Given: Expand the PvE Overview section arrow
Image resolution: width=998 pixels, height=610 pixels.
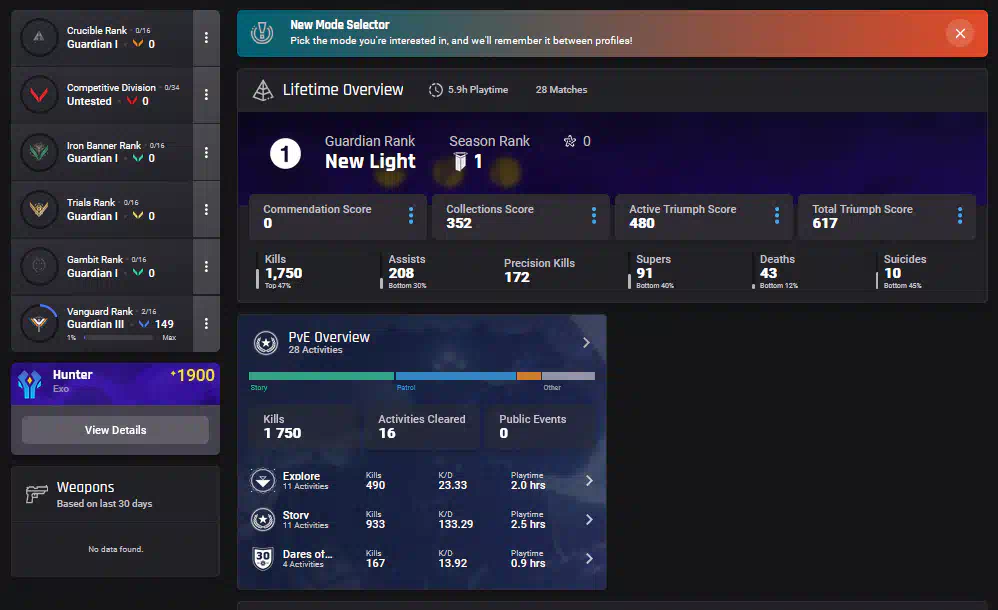Looking at the screenshot, I should [x=586, y=343].
